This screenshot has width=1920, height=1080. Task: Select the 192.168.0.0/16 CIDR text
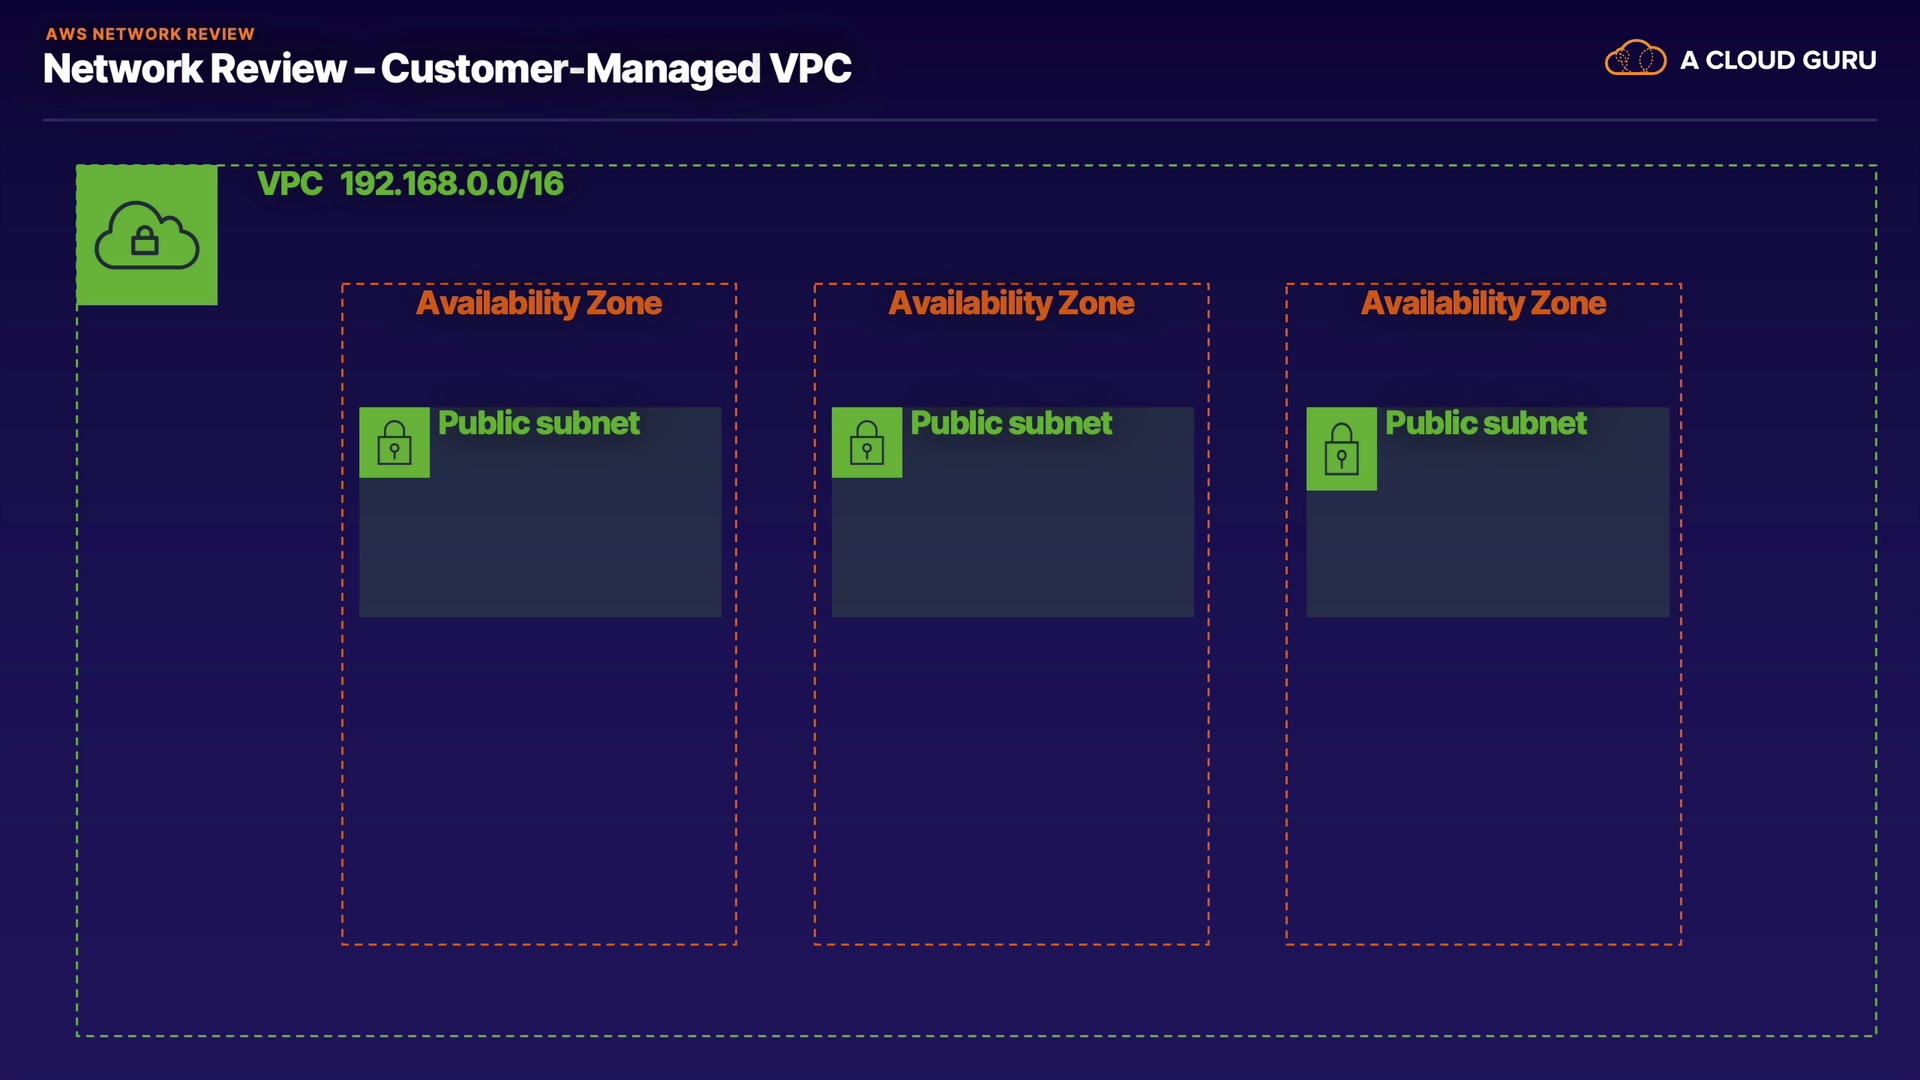(452, 184)
